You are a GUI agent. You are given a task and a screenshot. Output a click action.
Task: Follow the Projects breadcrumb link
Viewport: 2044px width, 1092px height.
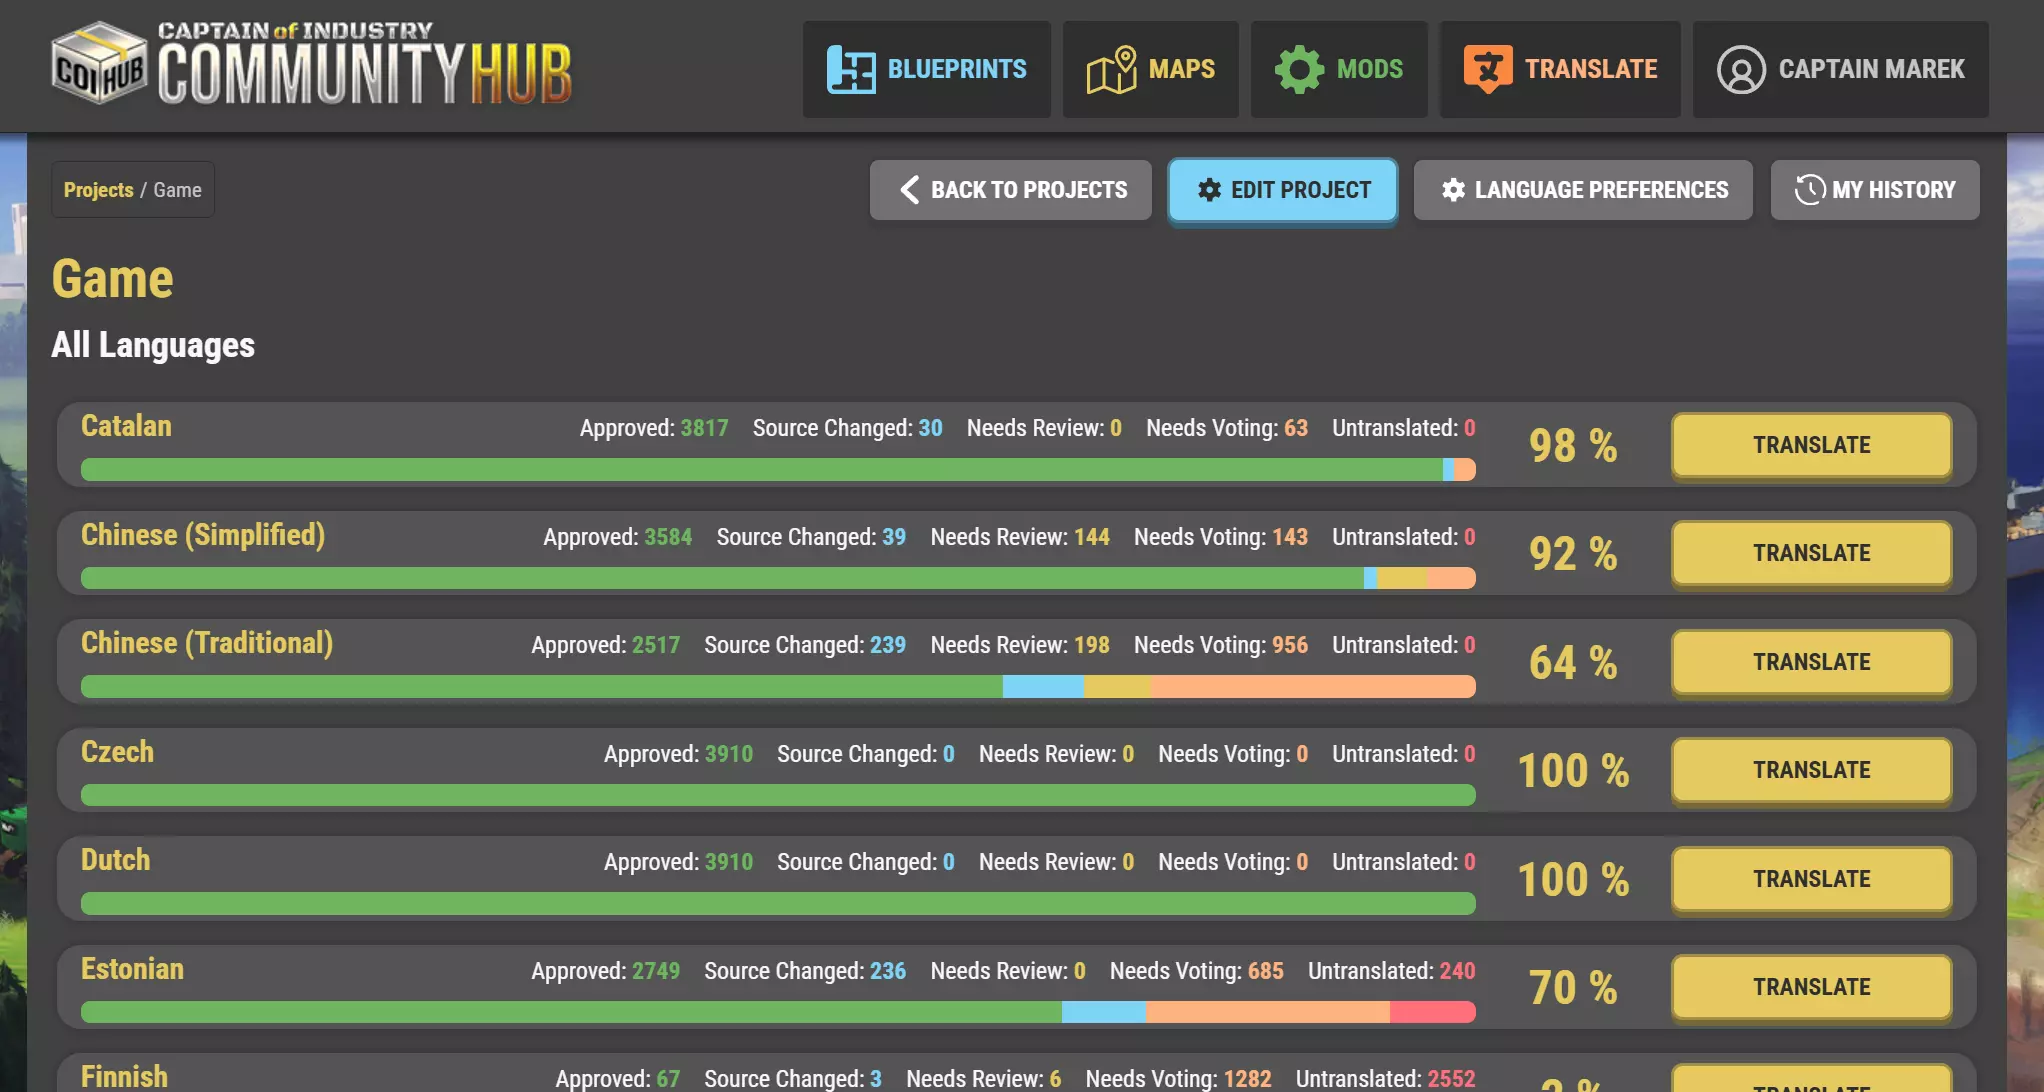(98, 190)
